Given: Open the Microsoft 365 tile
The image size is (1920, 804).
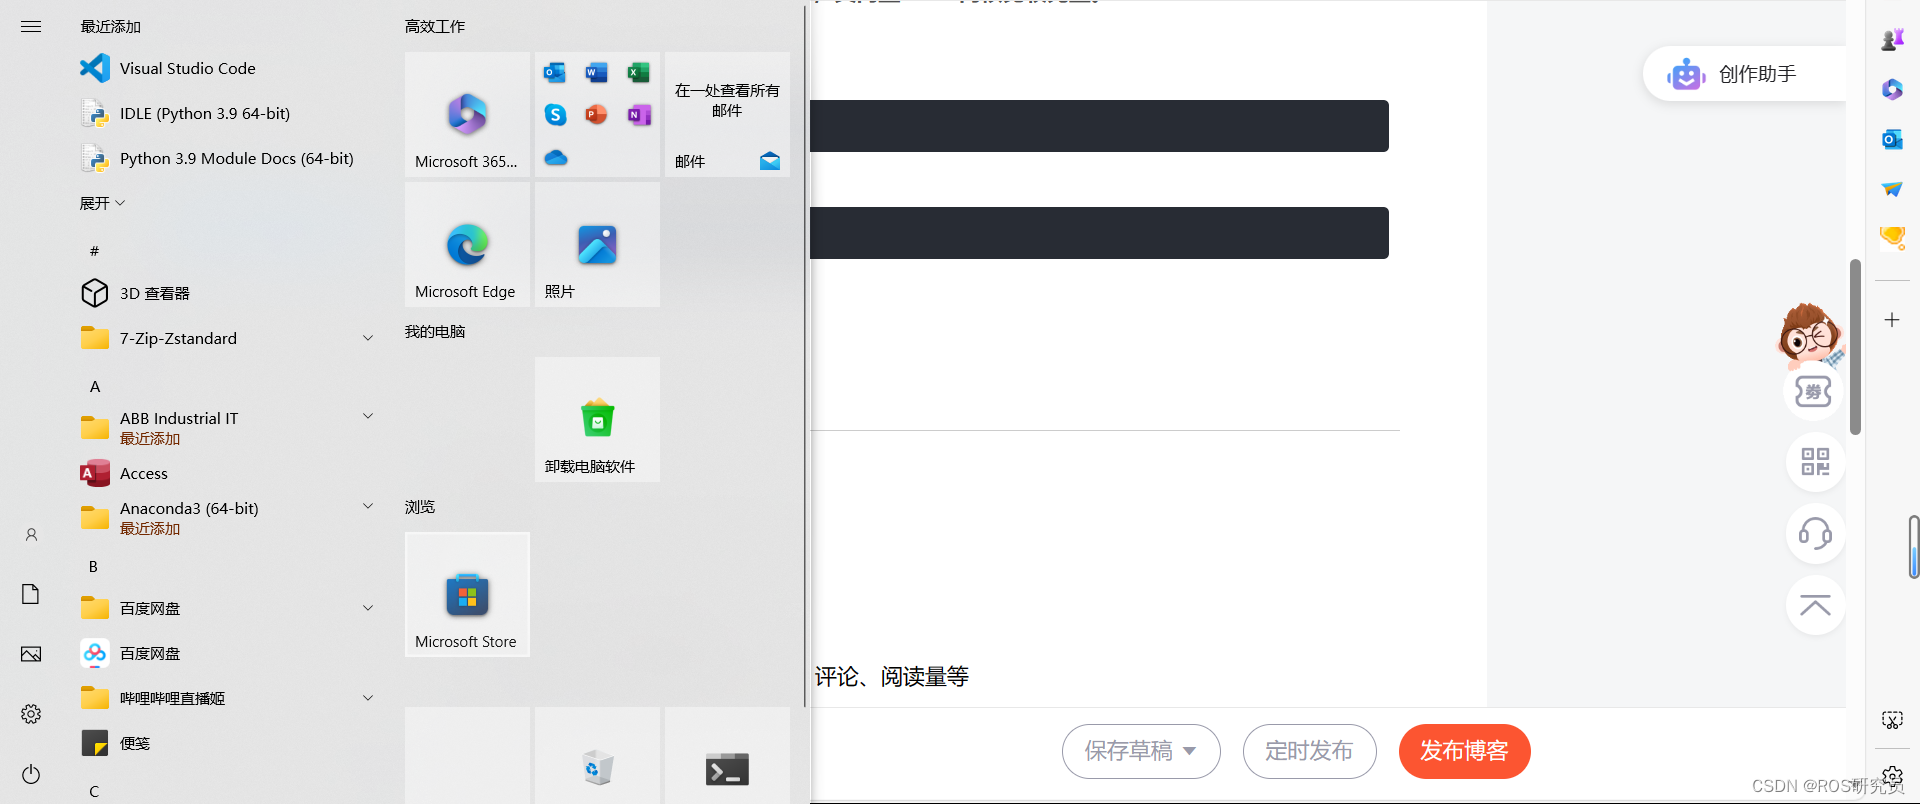Looking at the screenshot, I should coord(467,114).
